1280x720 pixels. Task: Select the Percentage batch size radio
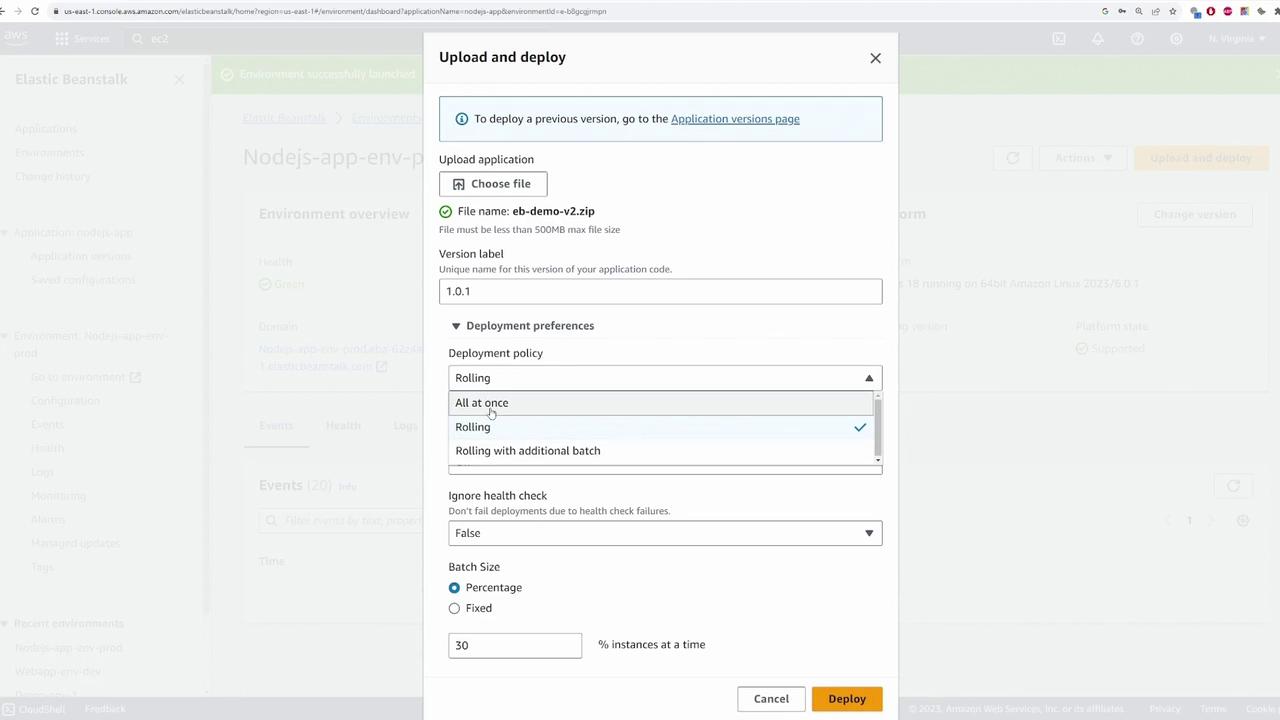coord(454,588)
